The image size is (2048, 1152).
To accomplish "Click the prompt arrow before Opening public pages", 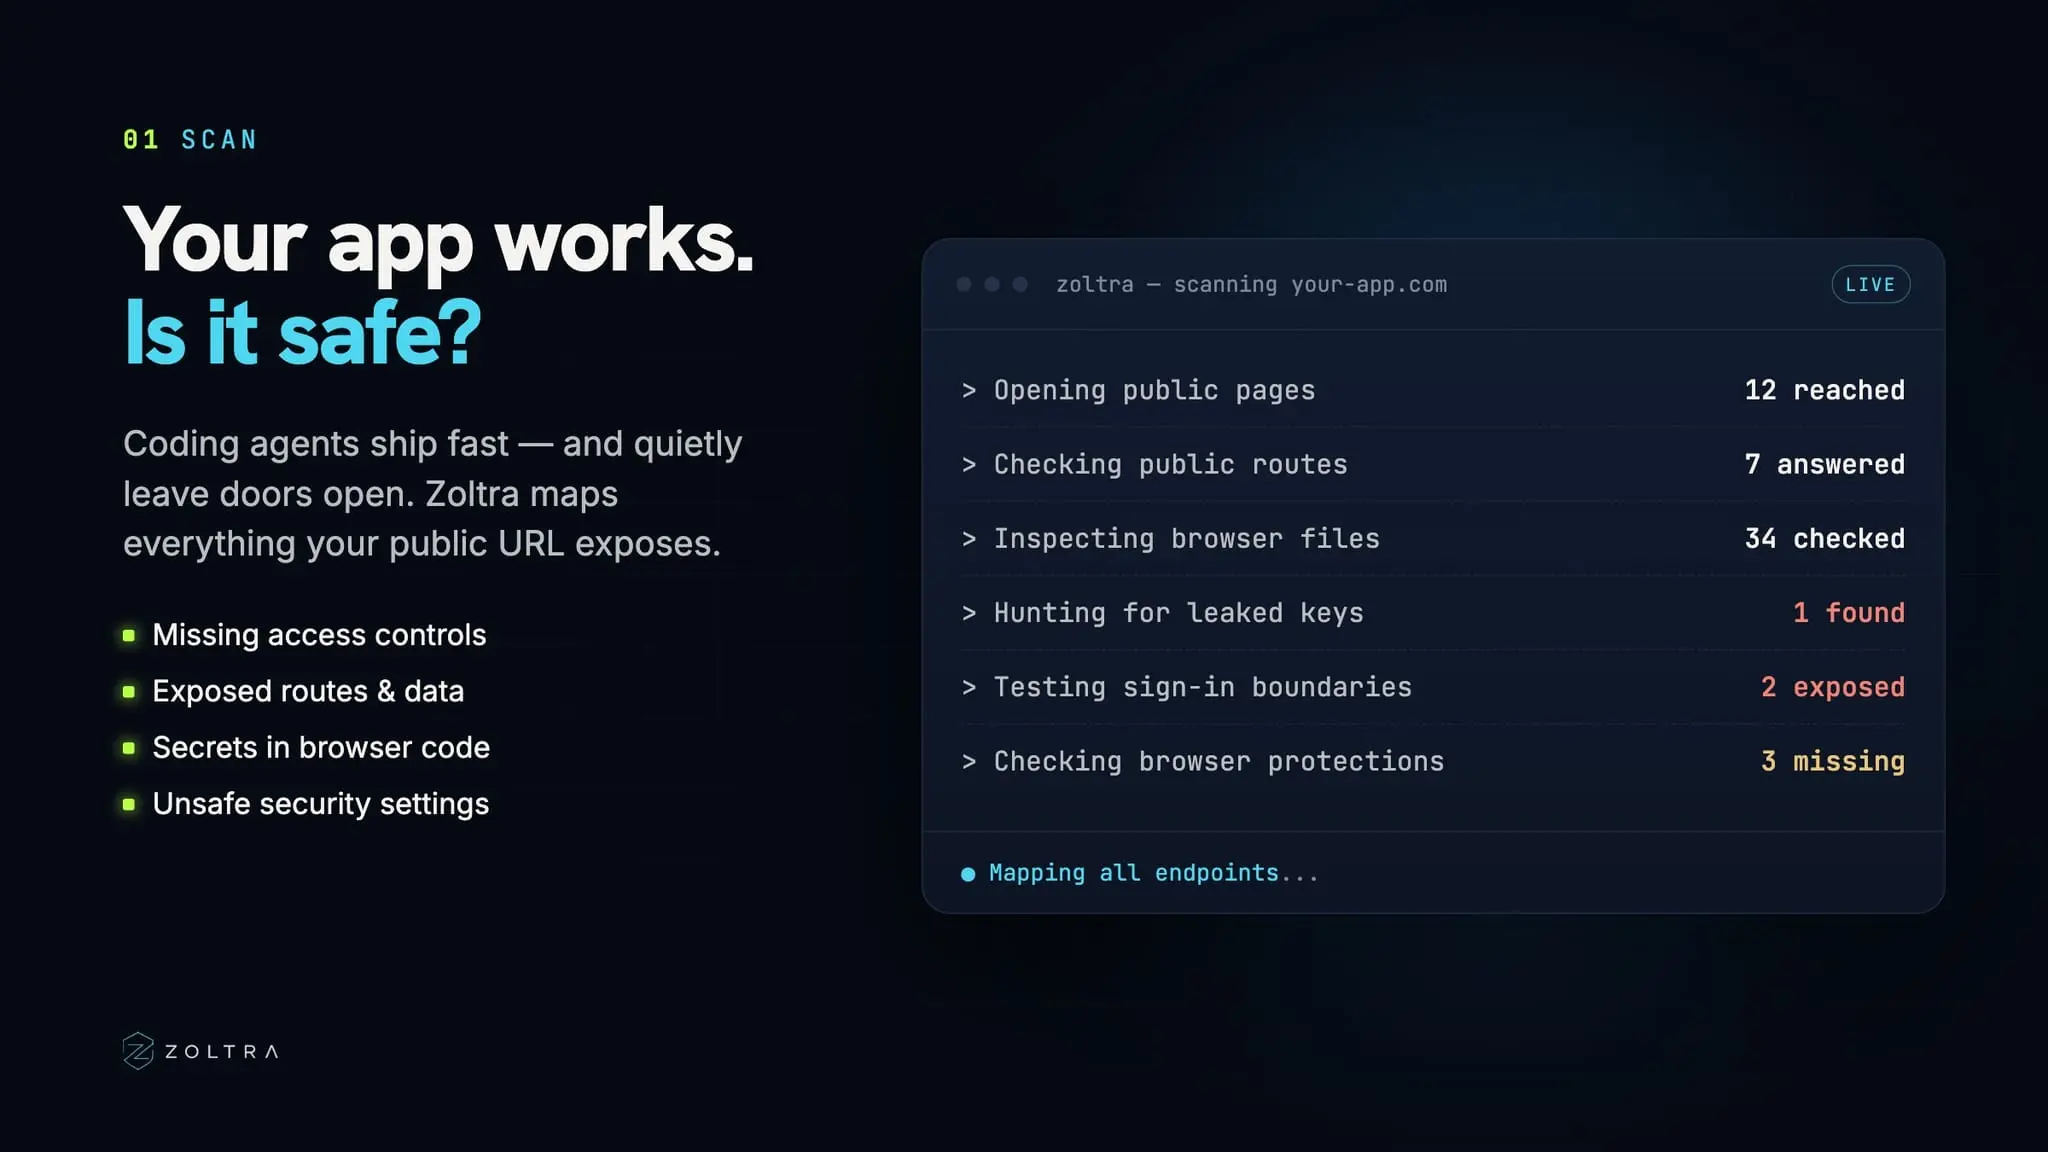I will [968, 390].
